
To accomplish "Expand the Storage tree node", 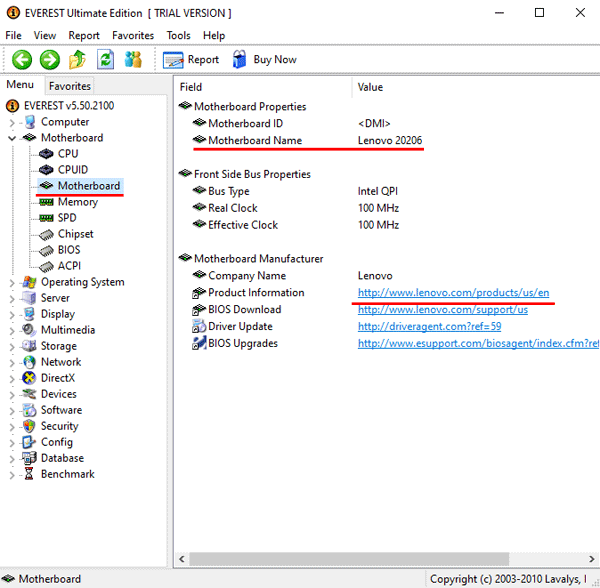I will [12, 347].
